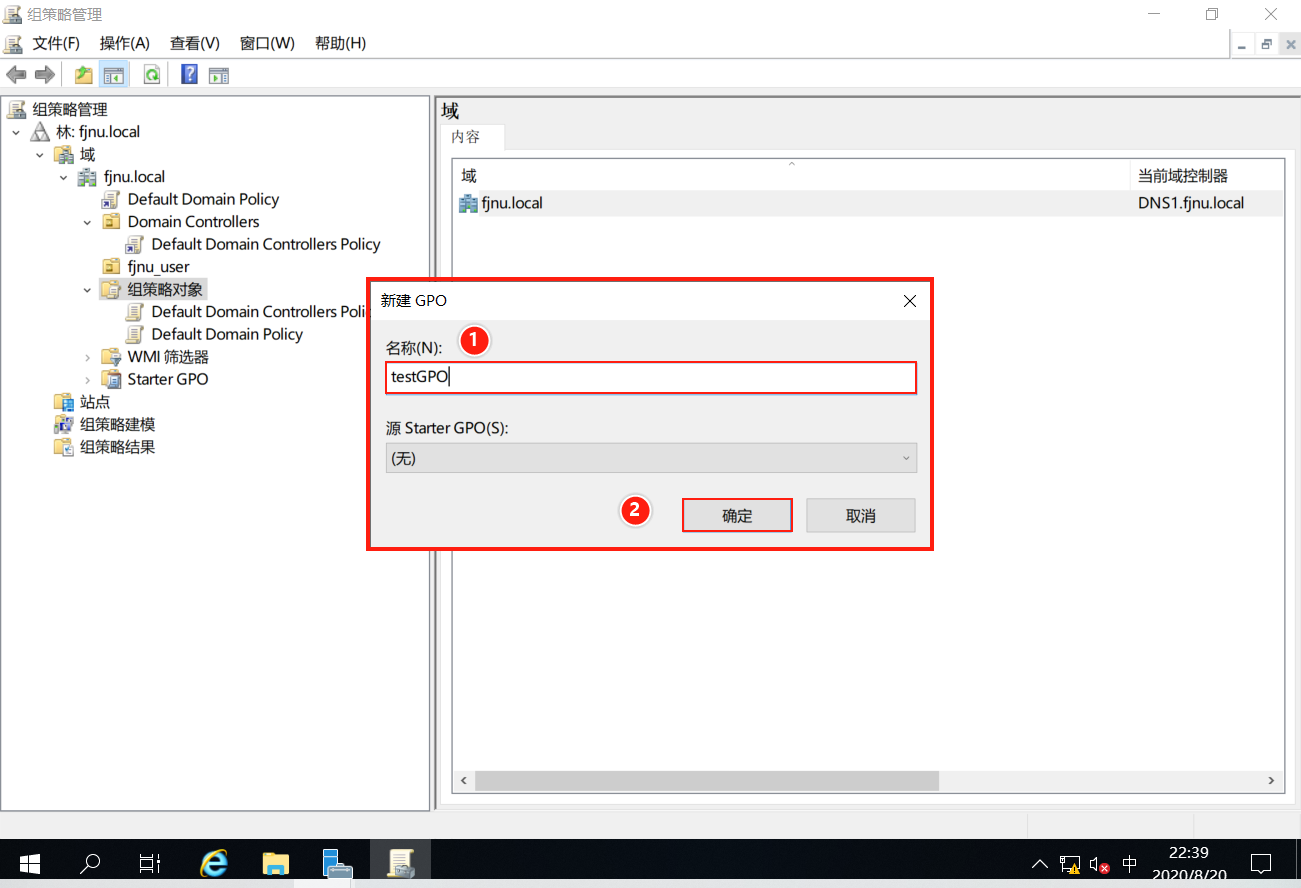Screen dimensions: 1301x888
Task: Collapse the 组策略对象 node
Action: (x=88, y=290)
